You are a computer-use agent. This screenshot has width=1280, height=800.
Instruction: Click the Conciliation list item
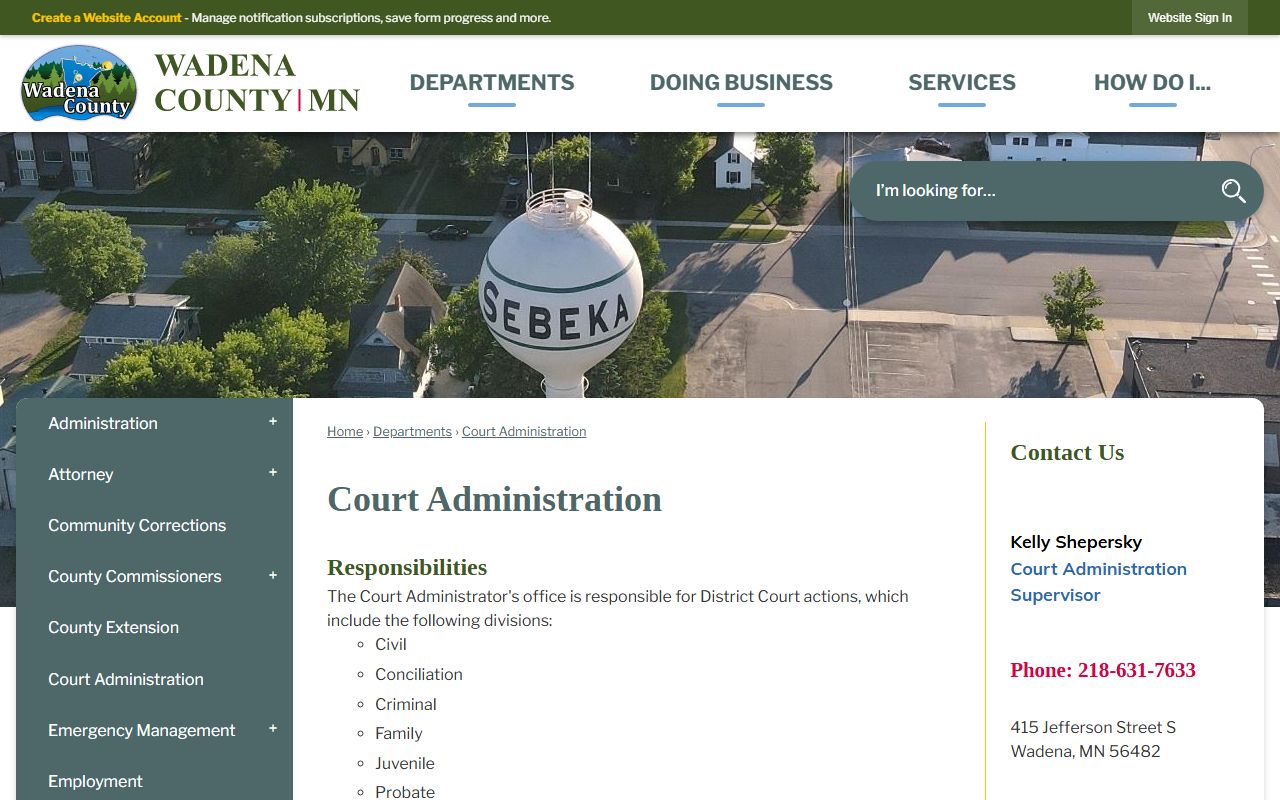[419, 674]
